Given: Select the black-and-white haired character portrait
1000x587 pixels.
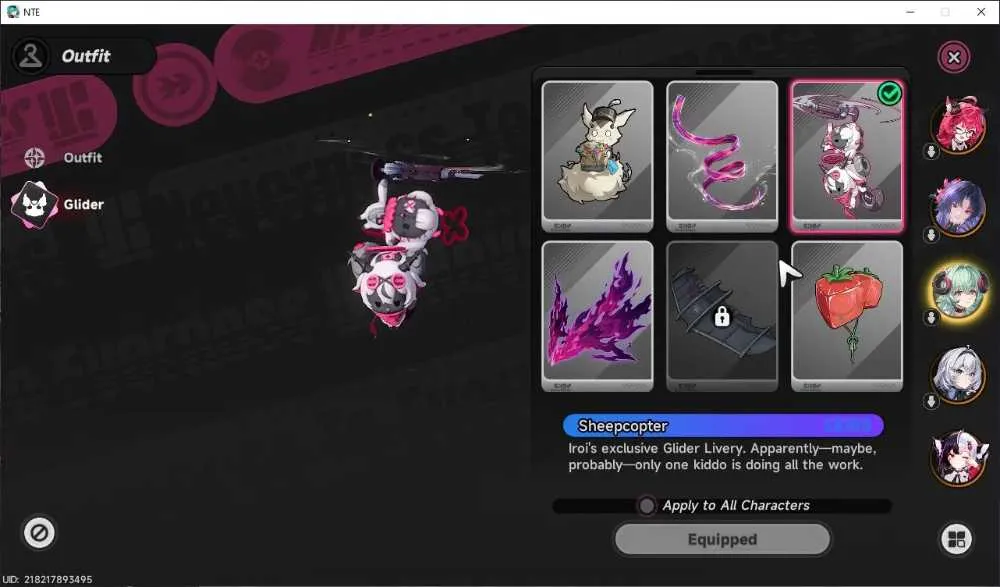Looking at the screenshot, I should pos(958,458).
